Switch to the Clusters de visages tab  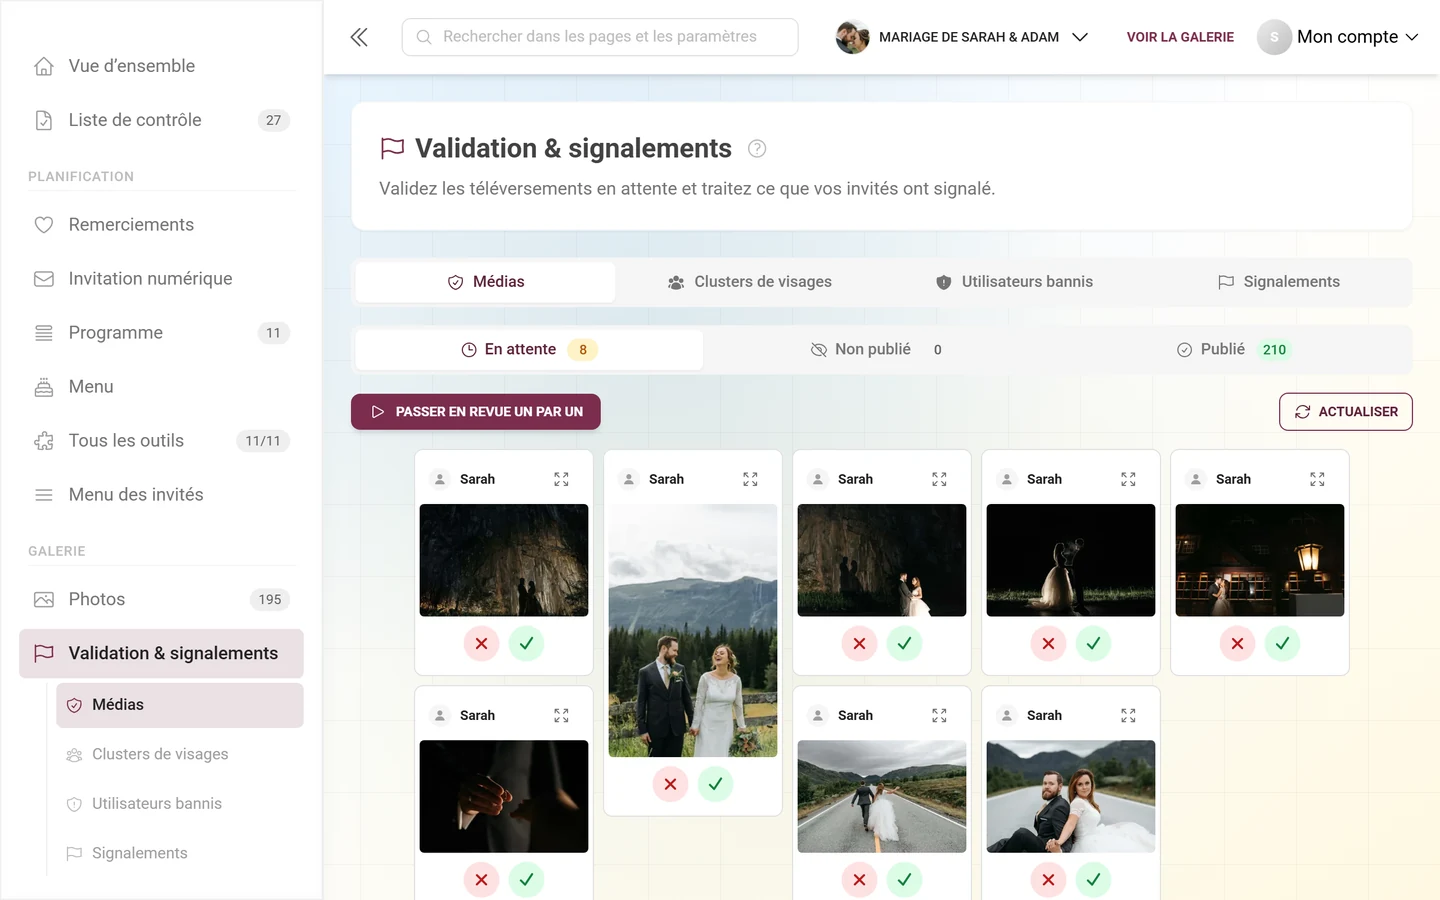[750, 282]
